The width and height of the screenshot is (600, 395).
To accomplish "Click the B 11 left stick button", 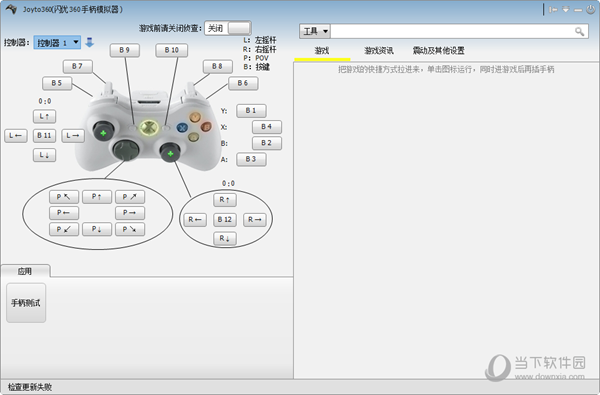I will (44, 135).
